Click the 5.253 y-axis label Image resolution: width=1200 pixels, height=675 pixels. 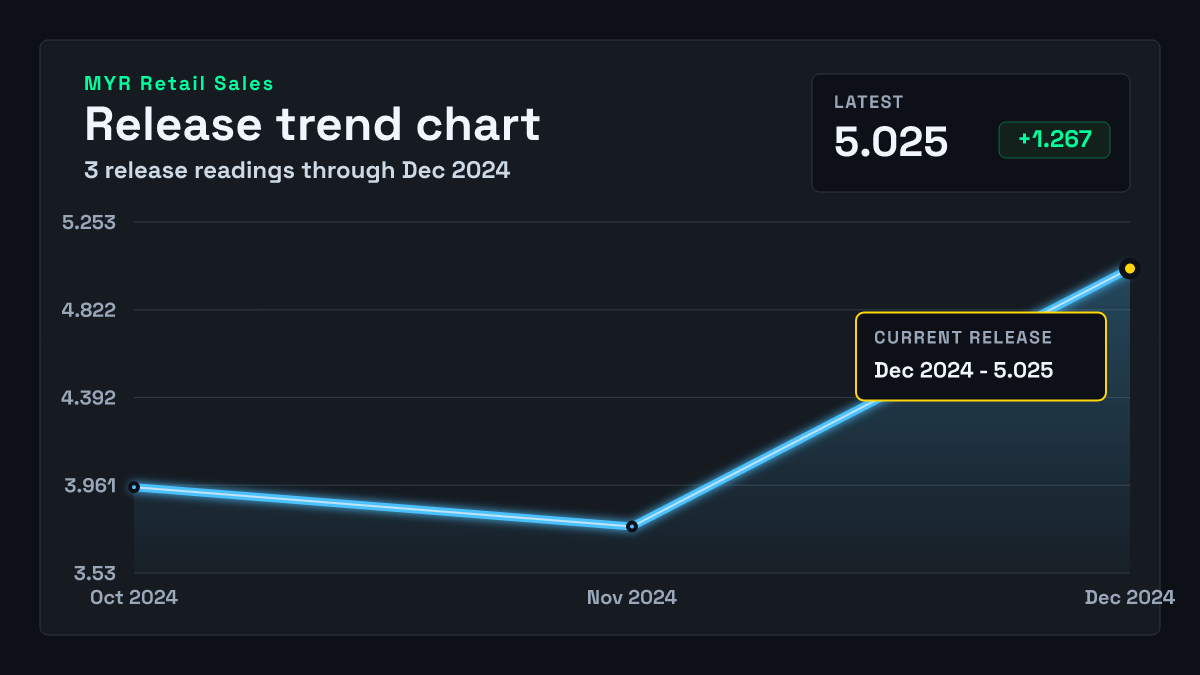(x=89, y=222)
